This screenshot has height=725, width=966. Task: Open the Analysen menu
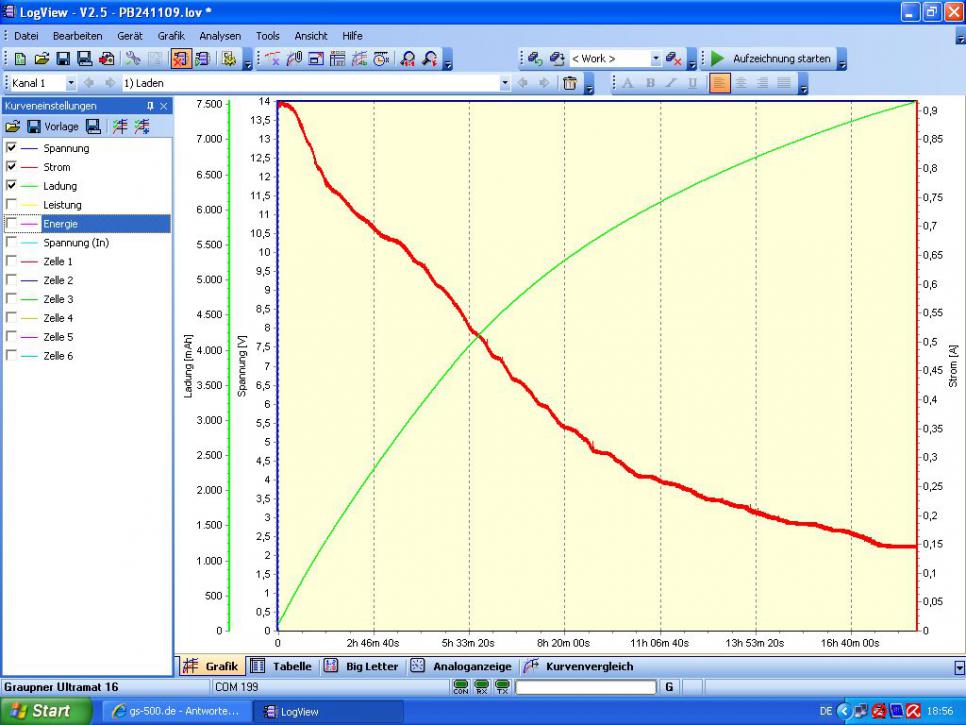point(220,35)
